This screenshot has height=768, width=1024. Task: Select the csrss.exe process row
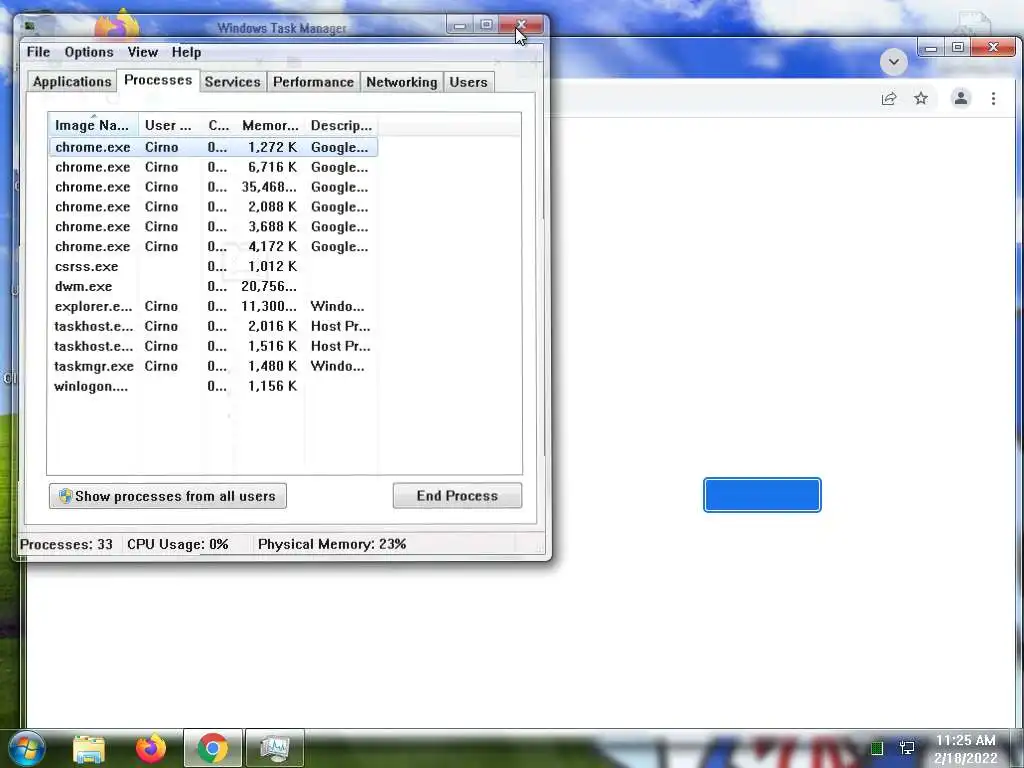tap(213, 266)
